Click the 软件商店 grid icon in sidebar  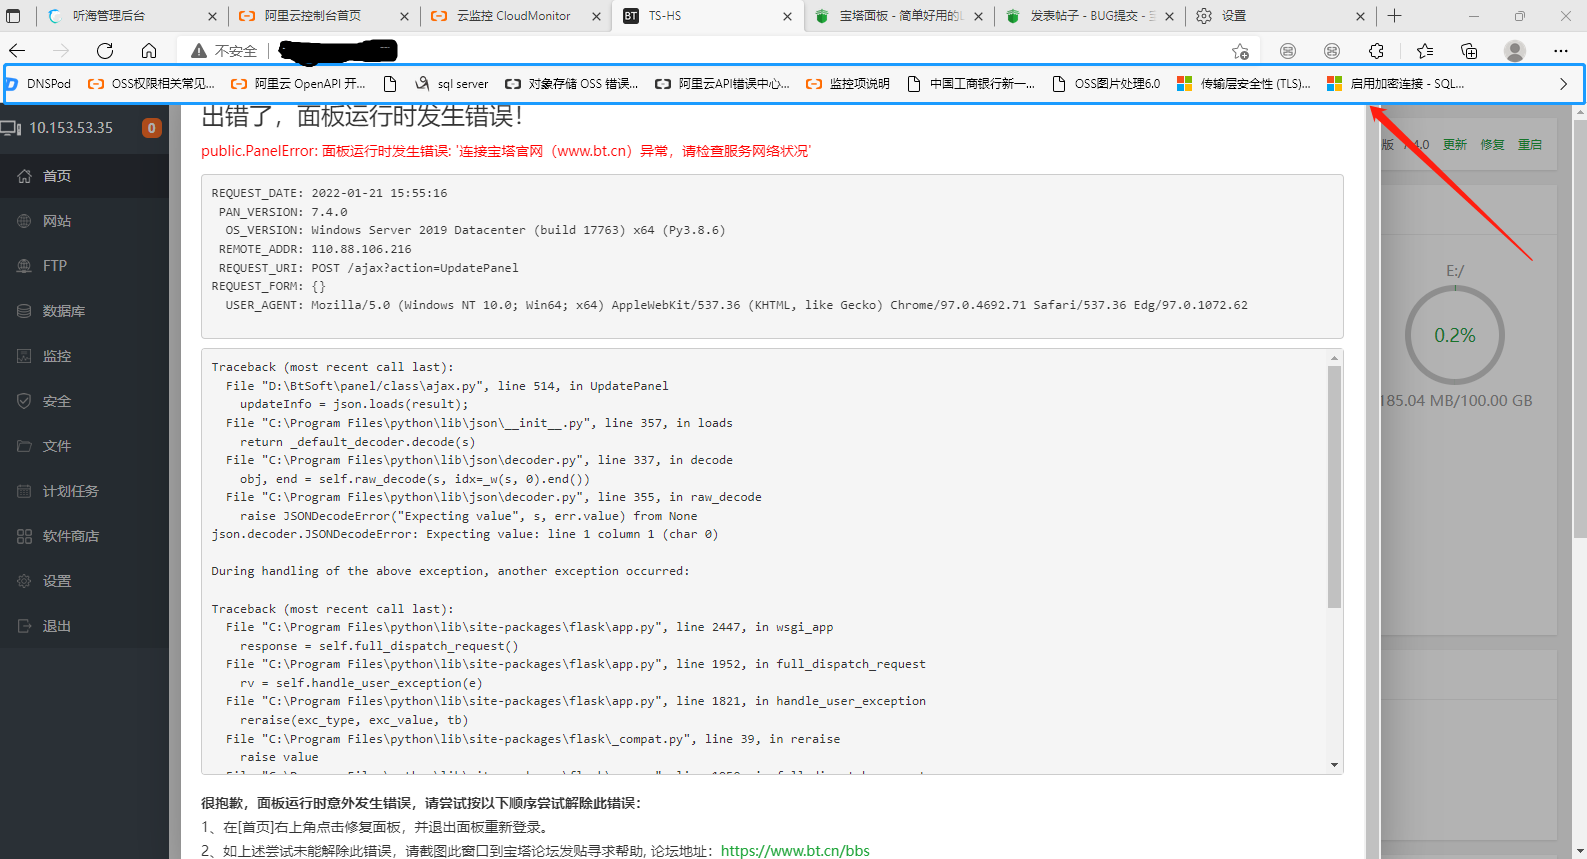24,536
